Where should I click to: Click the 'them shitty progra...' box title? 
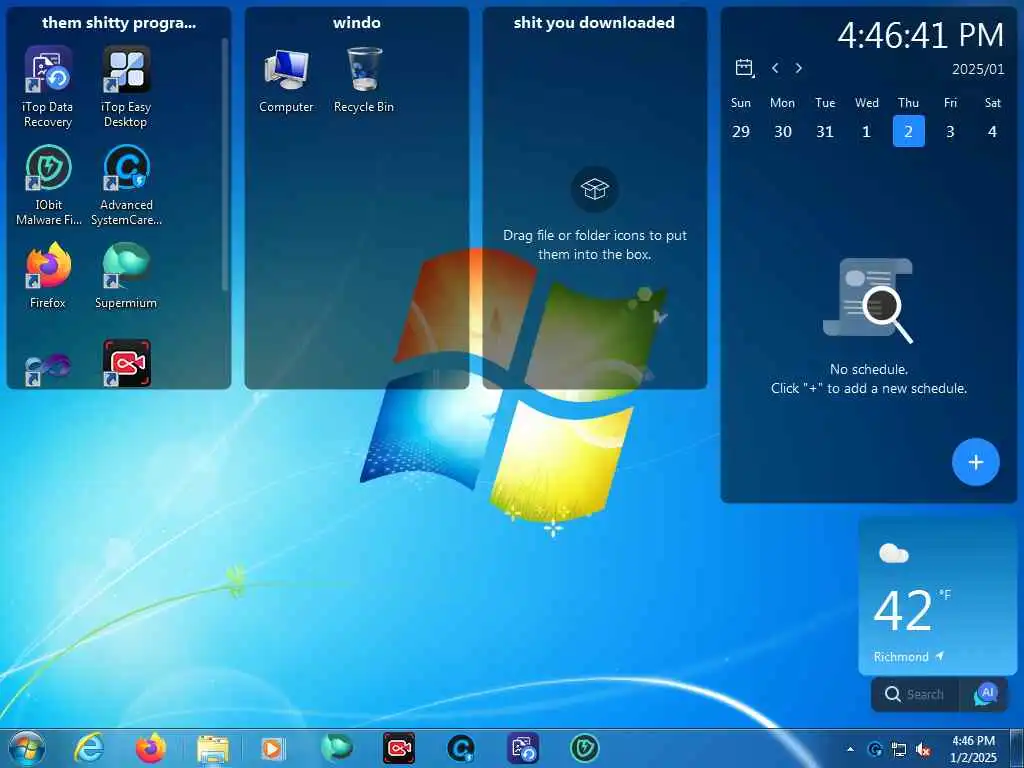[119, 23]
